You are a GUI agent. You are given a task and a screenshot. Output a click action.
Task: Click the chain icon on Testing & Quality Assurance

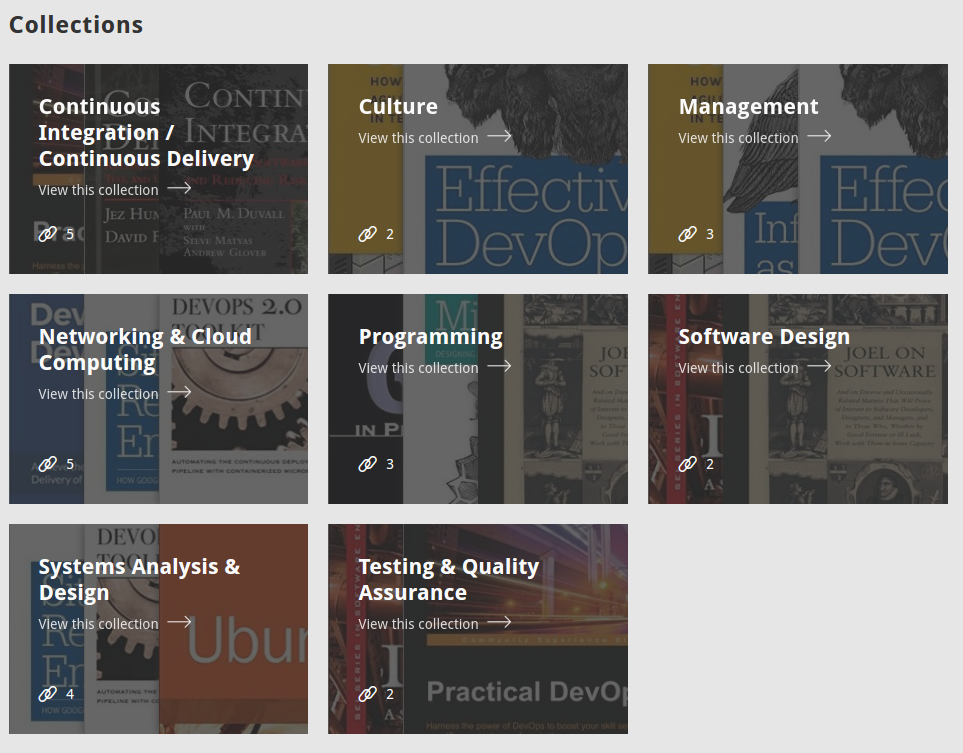tap(368, 693)
